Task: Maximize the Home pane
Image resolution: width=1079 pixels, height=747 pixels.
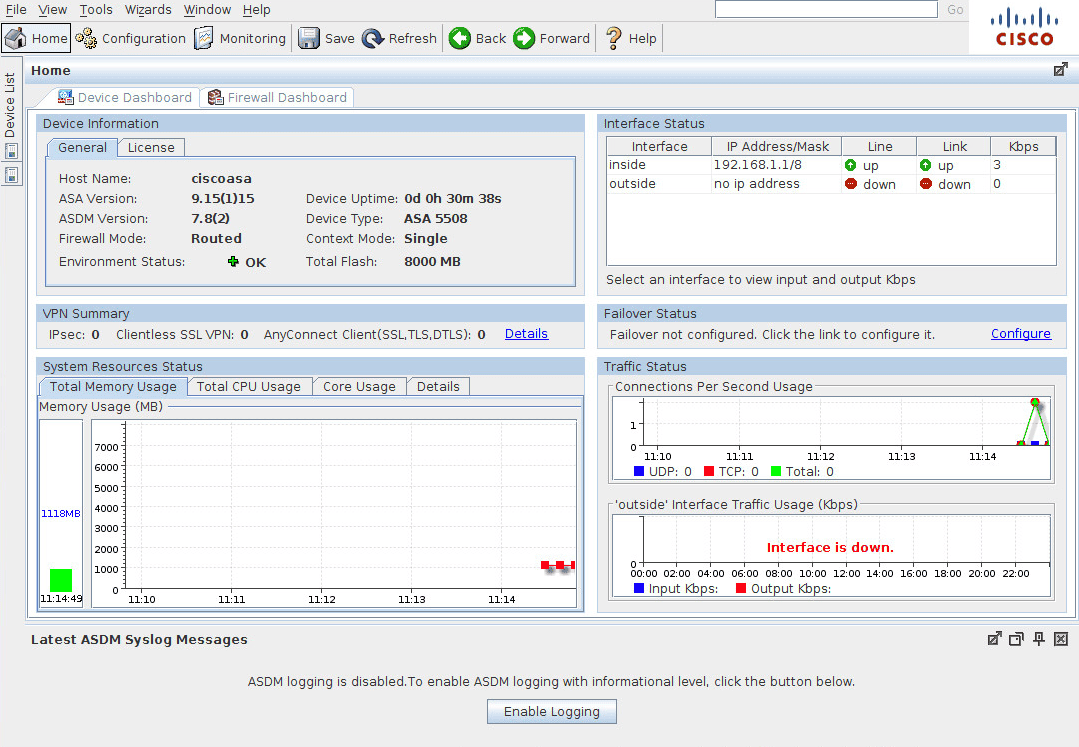Action: (x=1061, y=70)
